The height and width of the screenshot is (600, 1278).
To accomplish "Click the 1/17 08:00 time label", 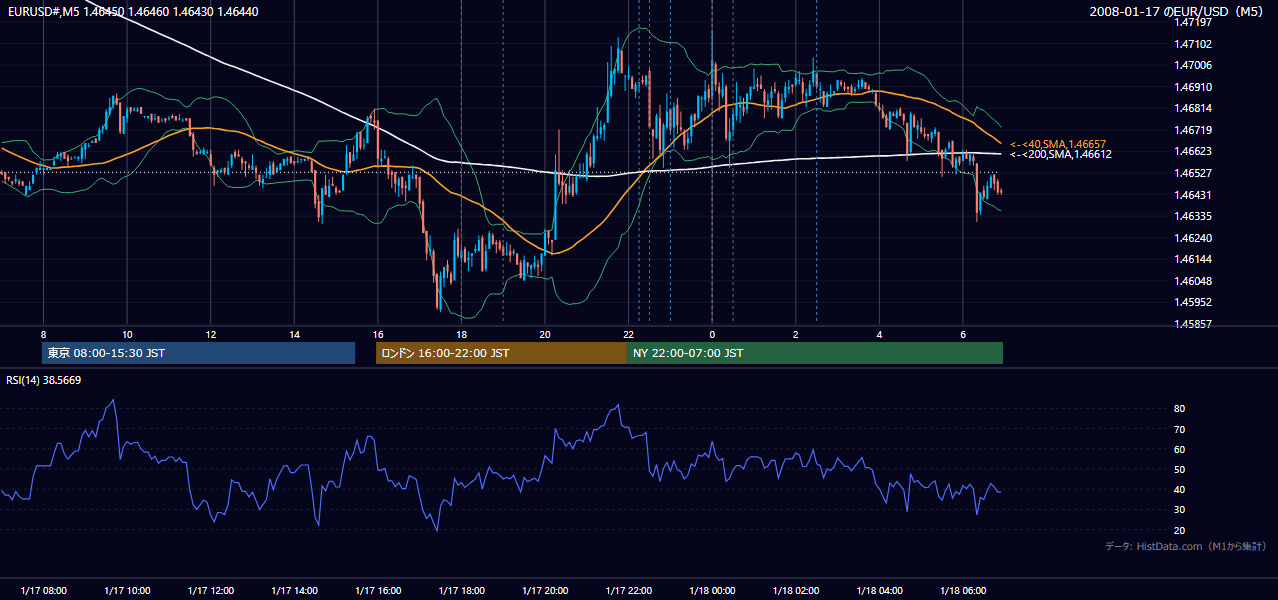I will (43, 590).
